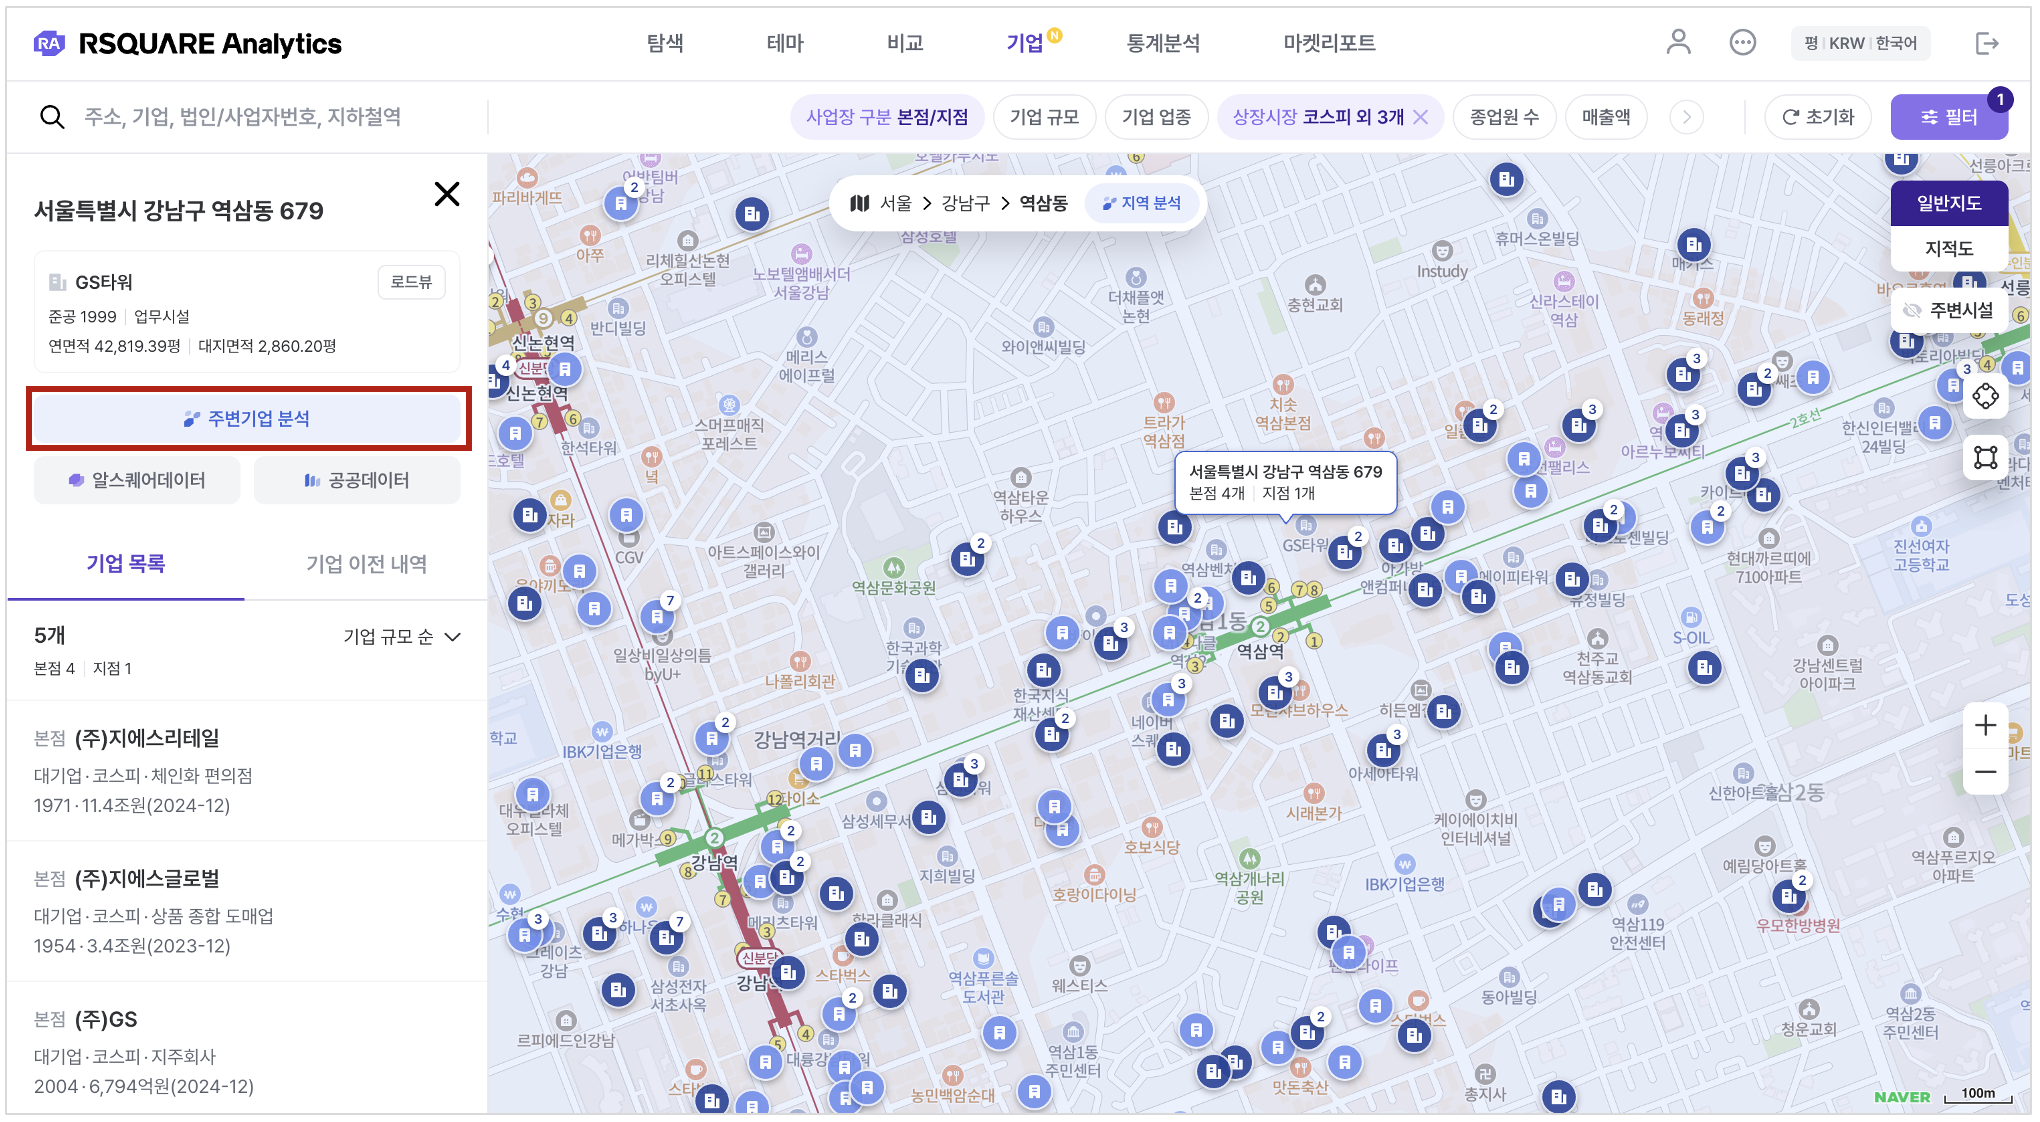Toggle 주변시설 visibility on map
The width and height of the screenshot is (2040, 1122).
[1948, 310]
